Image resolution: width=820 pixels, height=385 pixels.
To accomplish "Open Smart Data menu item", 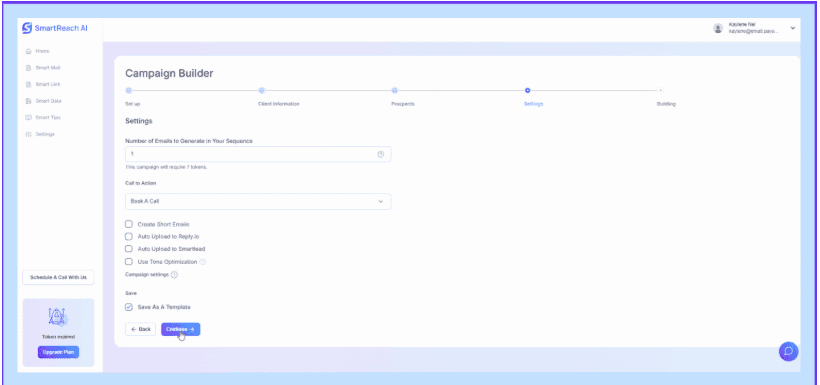I will point(49,101).
